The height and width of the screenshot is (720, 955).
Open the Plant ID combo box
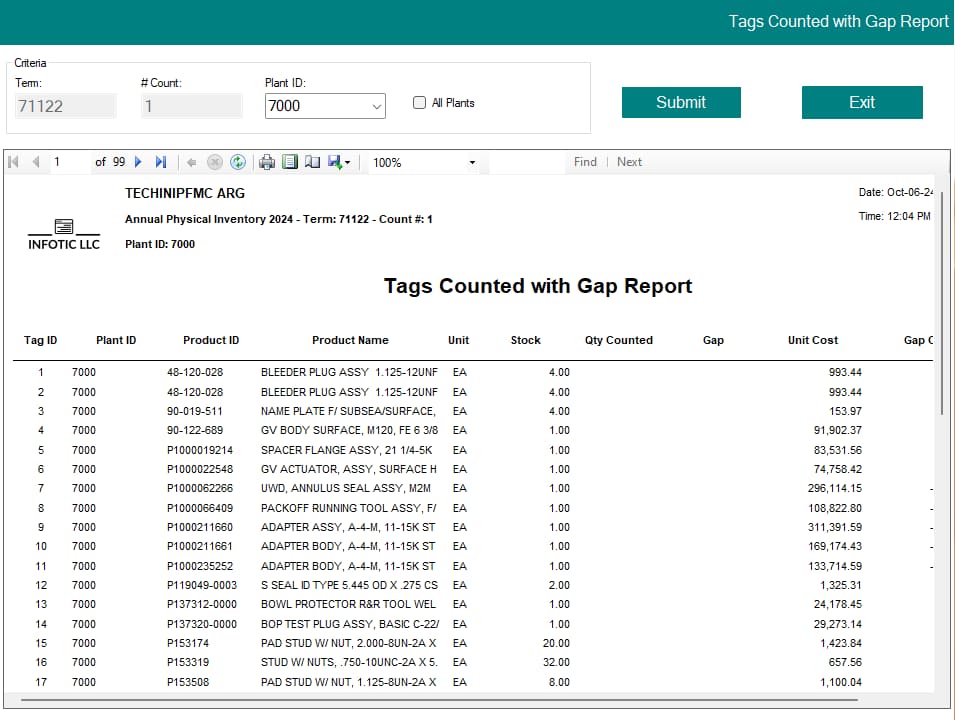[x=325, y=106]
